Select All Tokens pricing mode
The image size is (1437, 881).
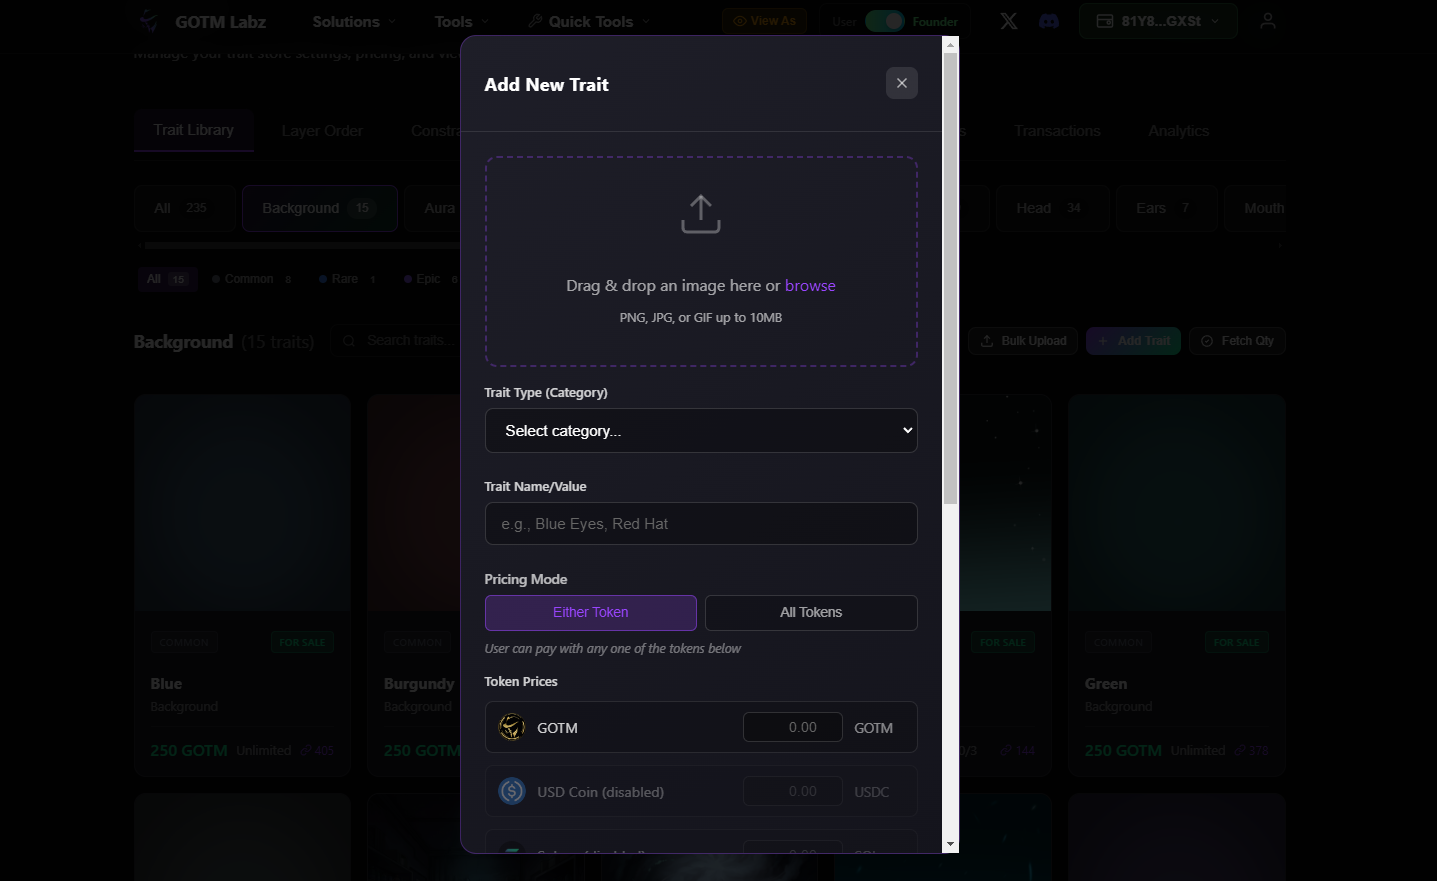pos(811,613)
